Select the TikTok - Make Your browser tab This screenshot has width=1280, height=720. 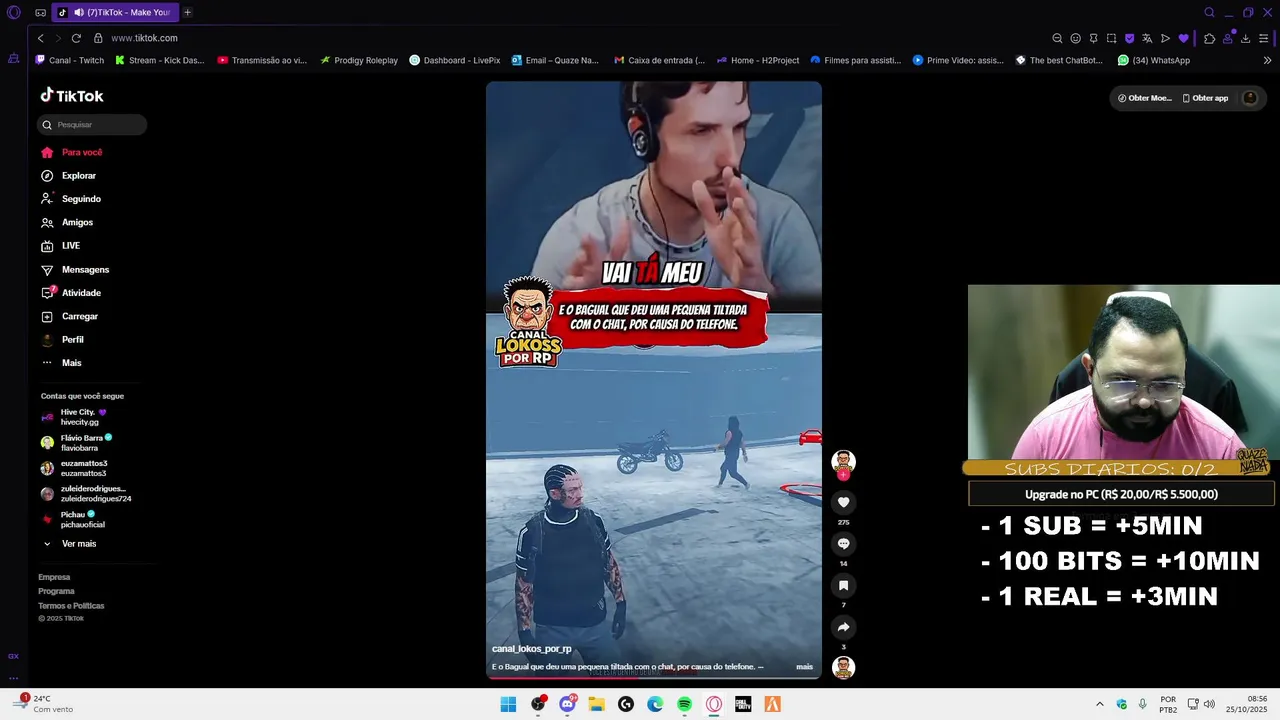tap(113, 13)
